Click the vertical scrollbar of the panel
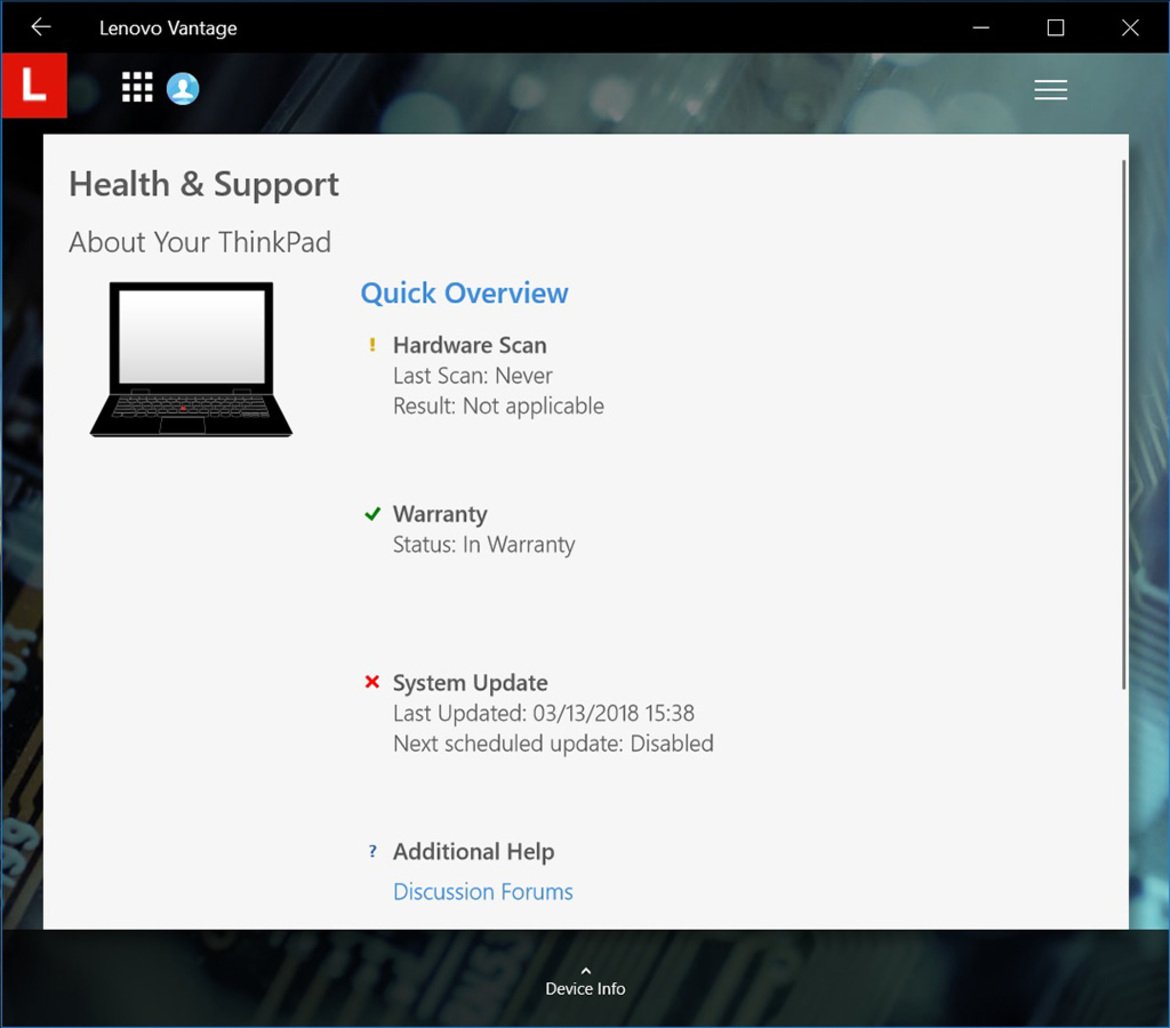The height and width of the screenshot is (1028, 1170). click(x=1124, y=424)
